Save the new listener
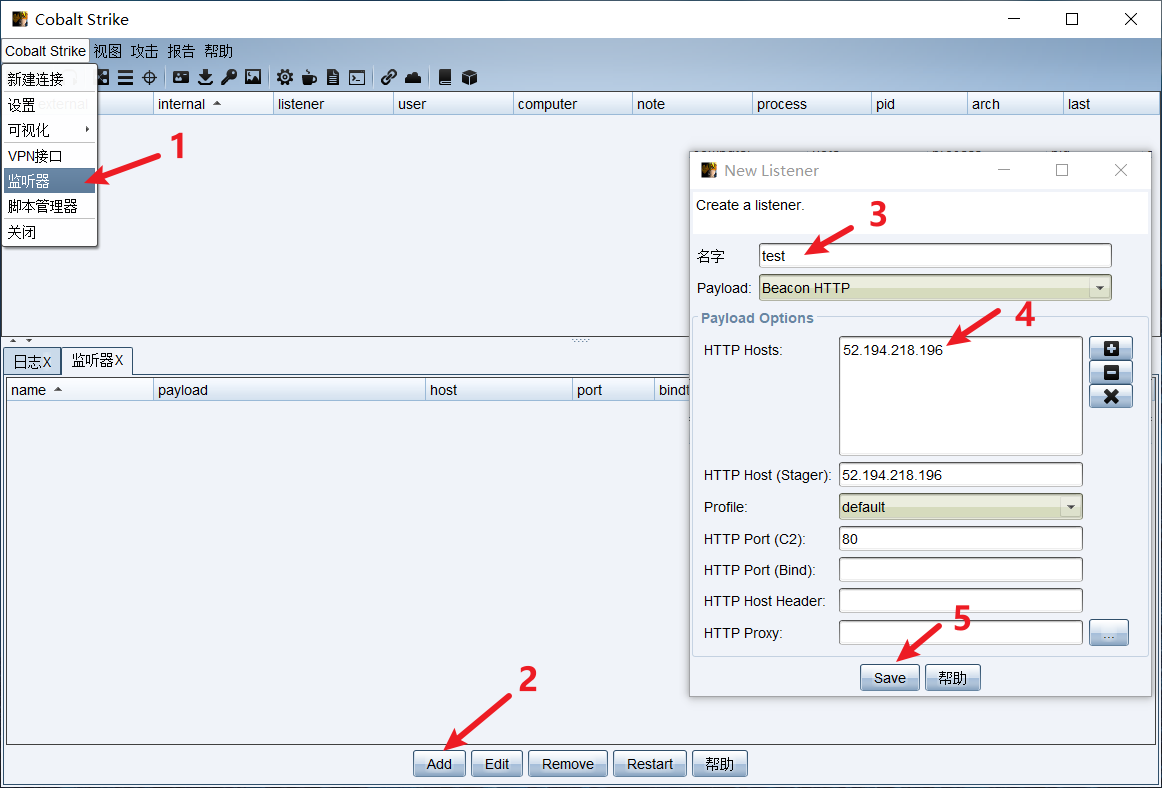This screenshot has height=788, width=1162. [x=889, y=678]
